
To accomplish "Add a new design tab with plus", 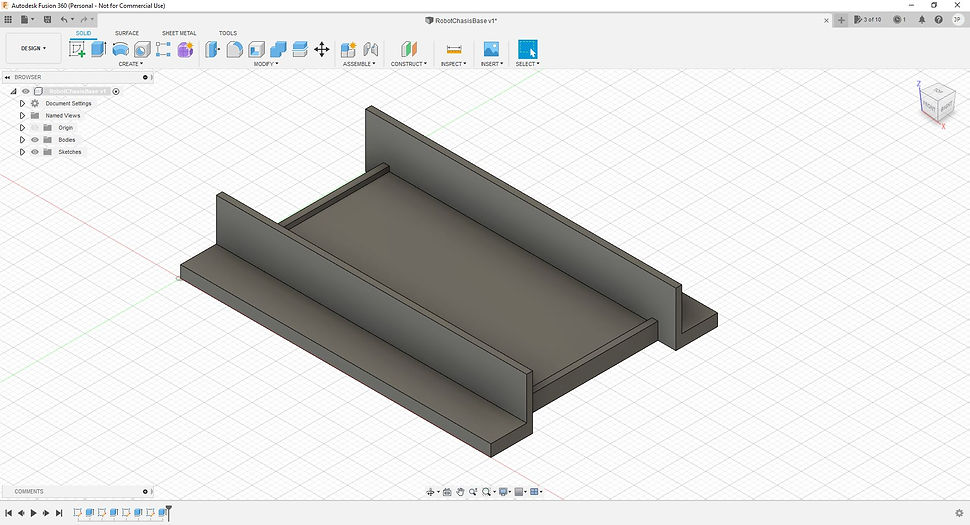I will (x=841, y=20).
